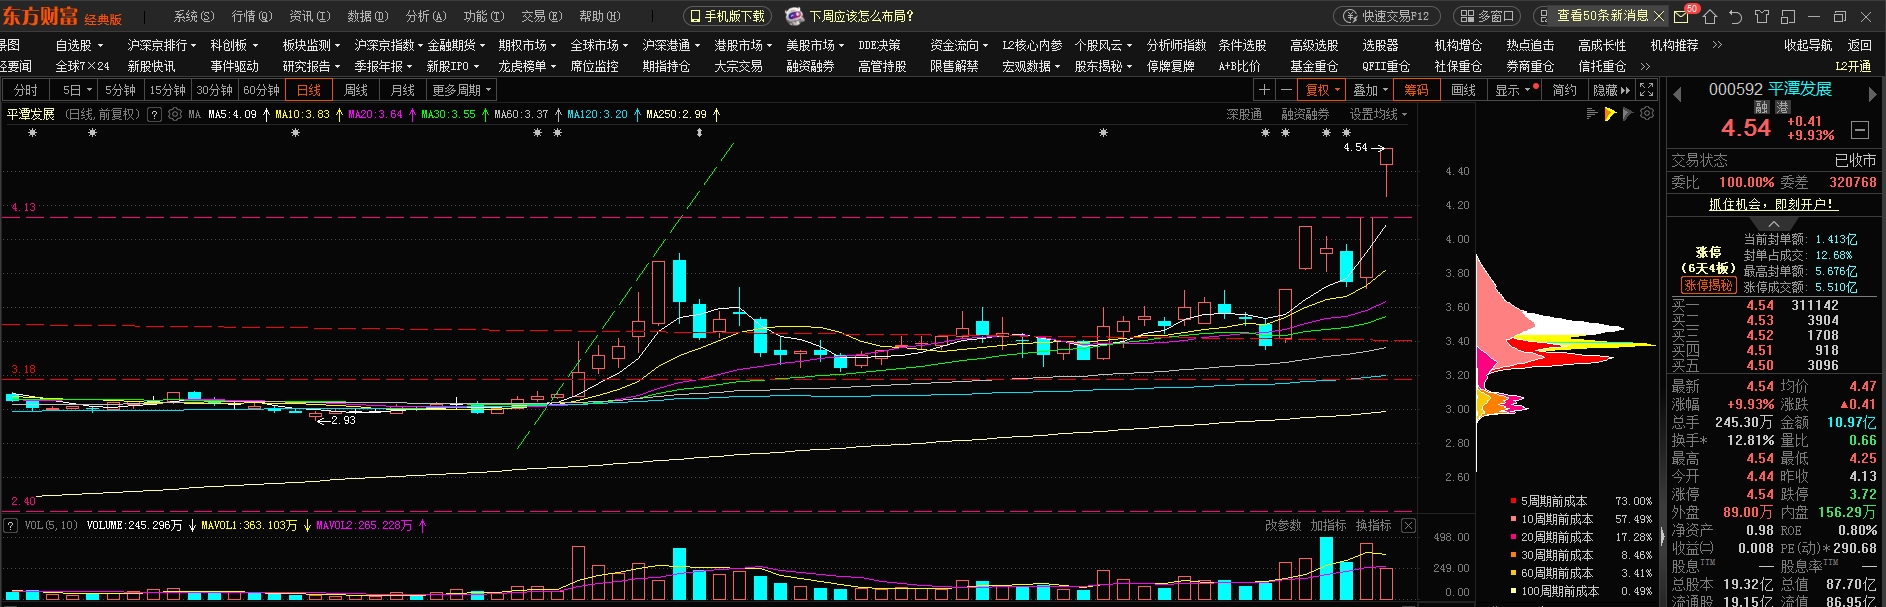
Task: Collapse the limit-up info panel chevron
Action: [x=1773, y=224]
